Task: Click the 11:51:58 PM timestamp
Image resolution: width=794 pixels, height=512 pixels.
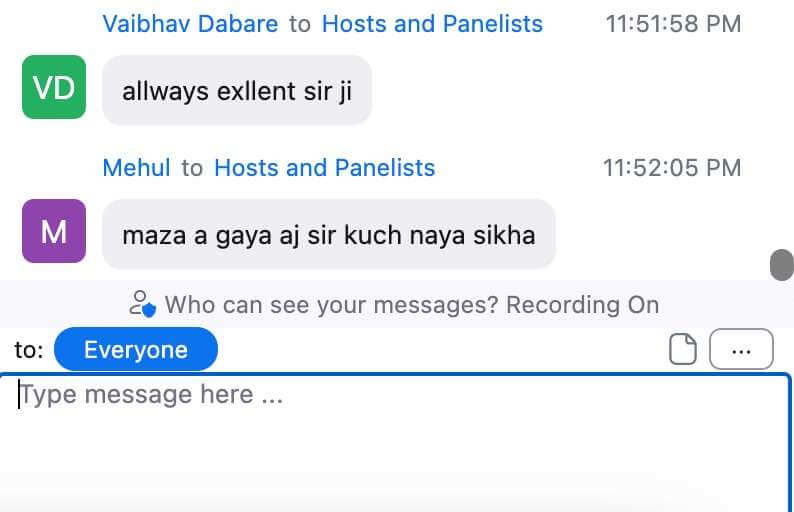Action: pyautogui.click(x=673, y=24)
